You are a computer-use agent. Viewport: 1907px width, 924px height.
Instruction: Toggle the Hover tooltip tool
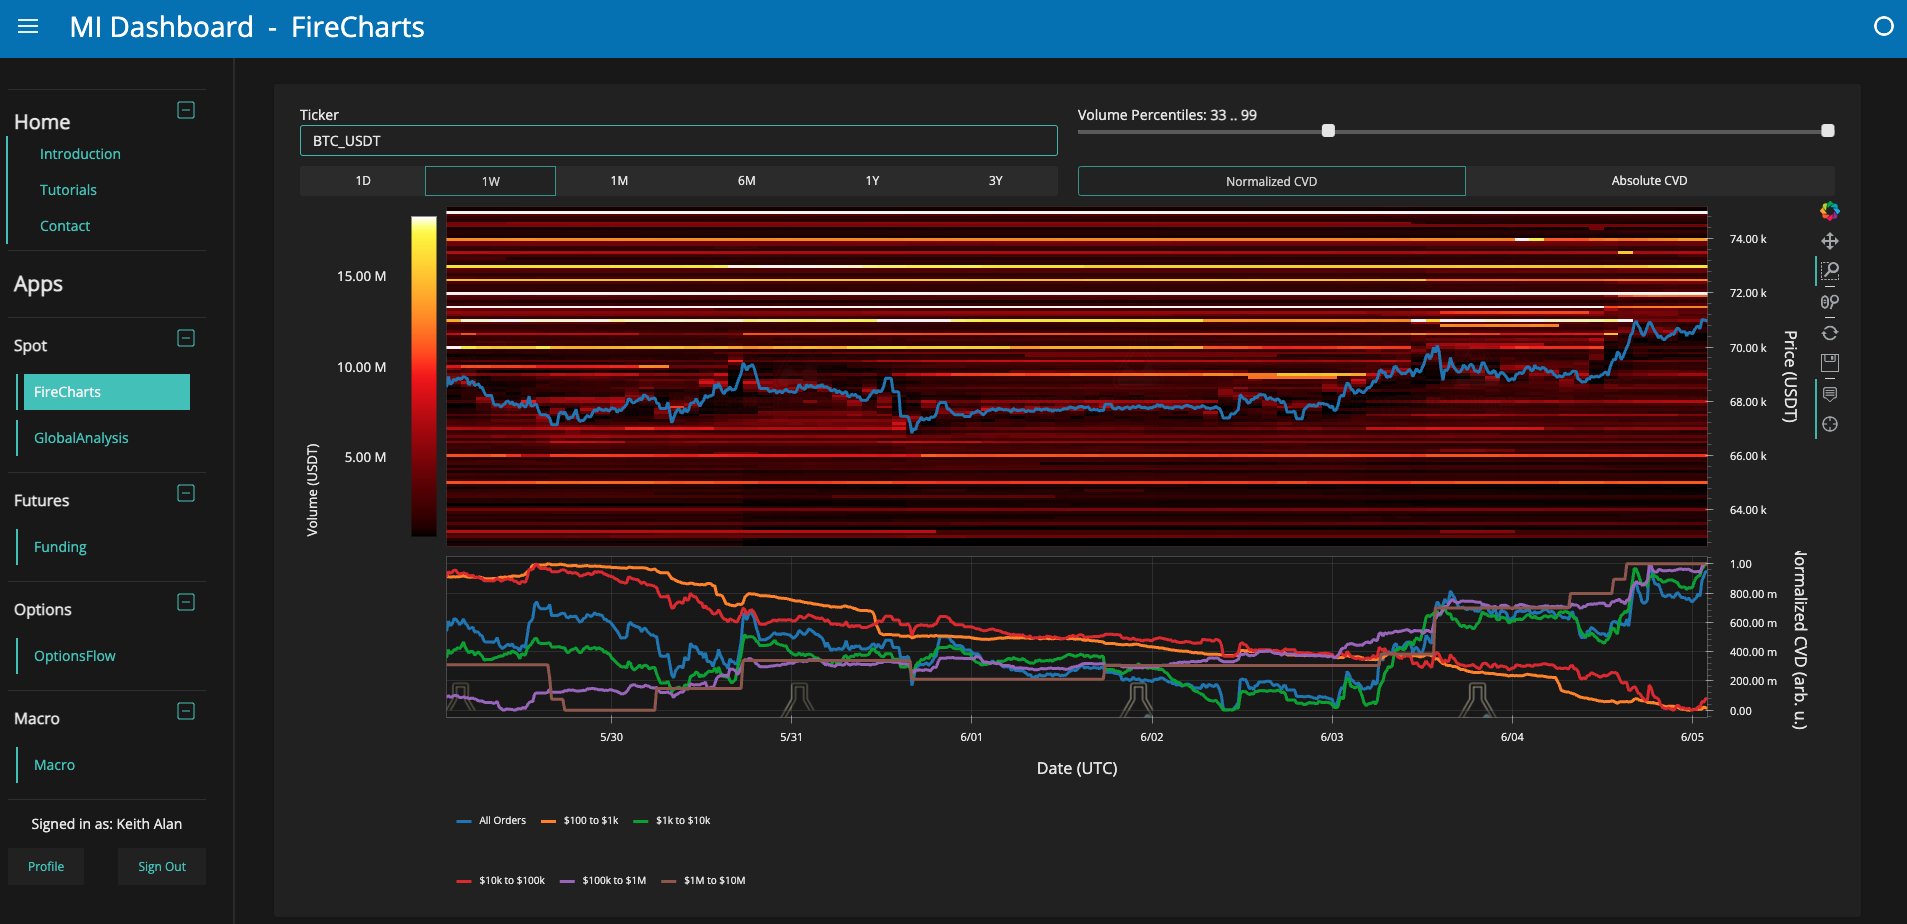pos(1829,394)
